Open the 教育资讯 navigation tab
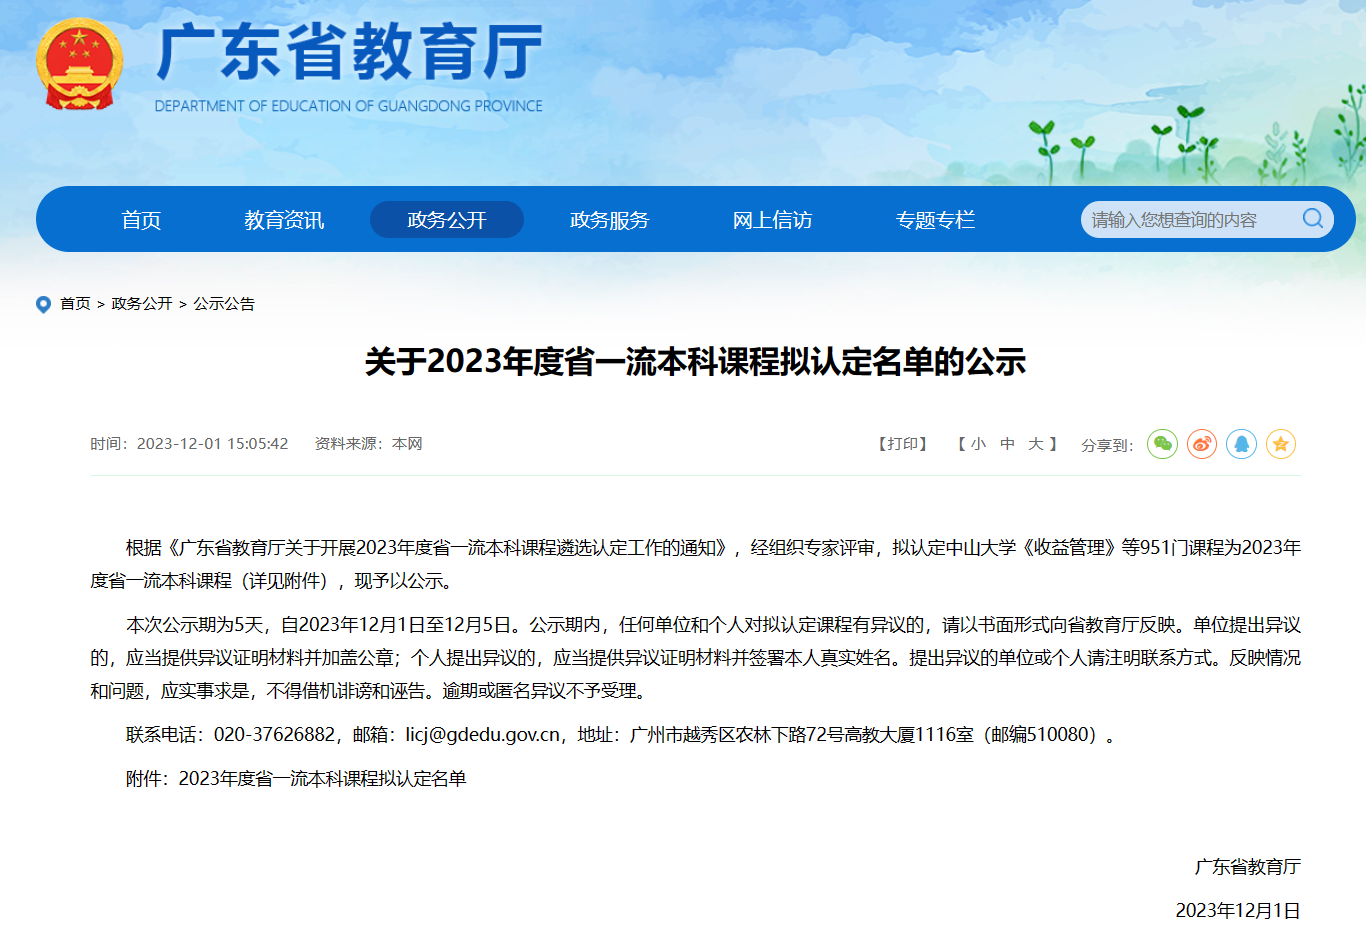The width and height of the screenshot is (1366, 935). pos(284,220)
